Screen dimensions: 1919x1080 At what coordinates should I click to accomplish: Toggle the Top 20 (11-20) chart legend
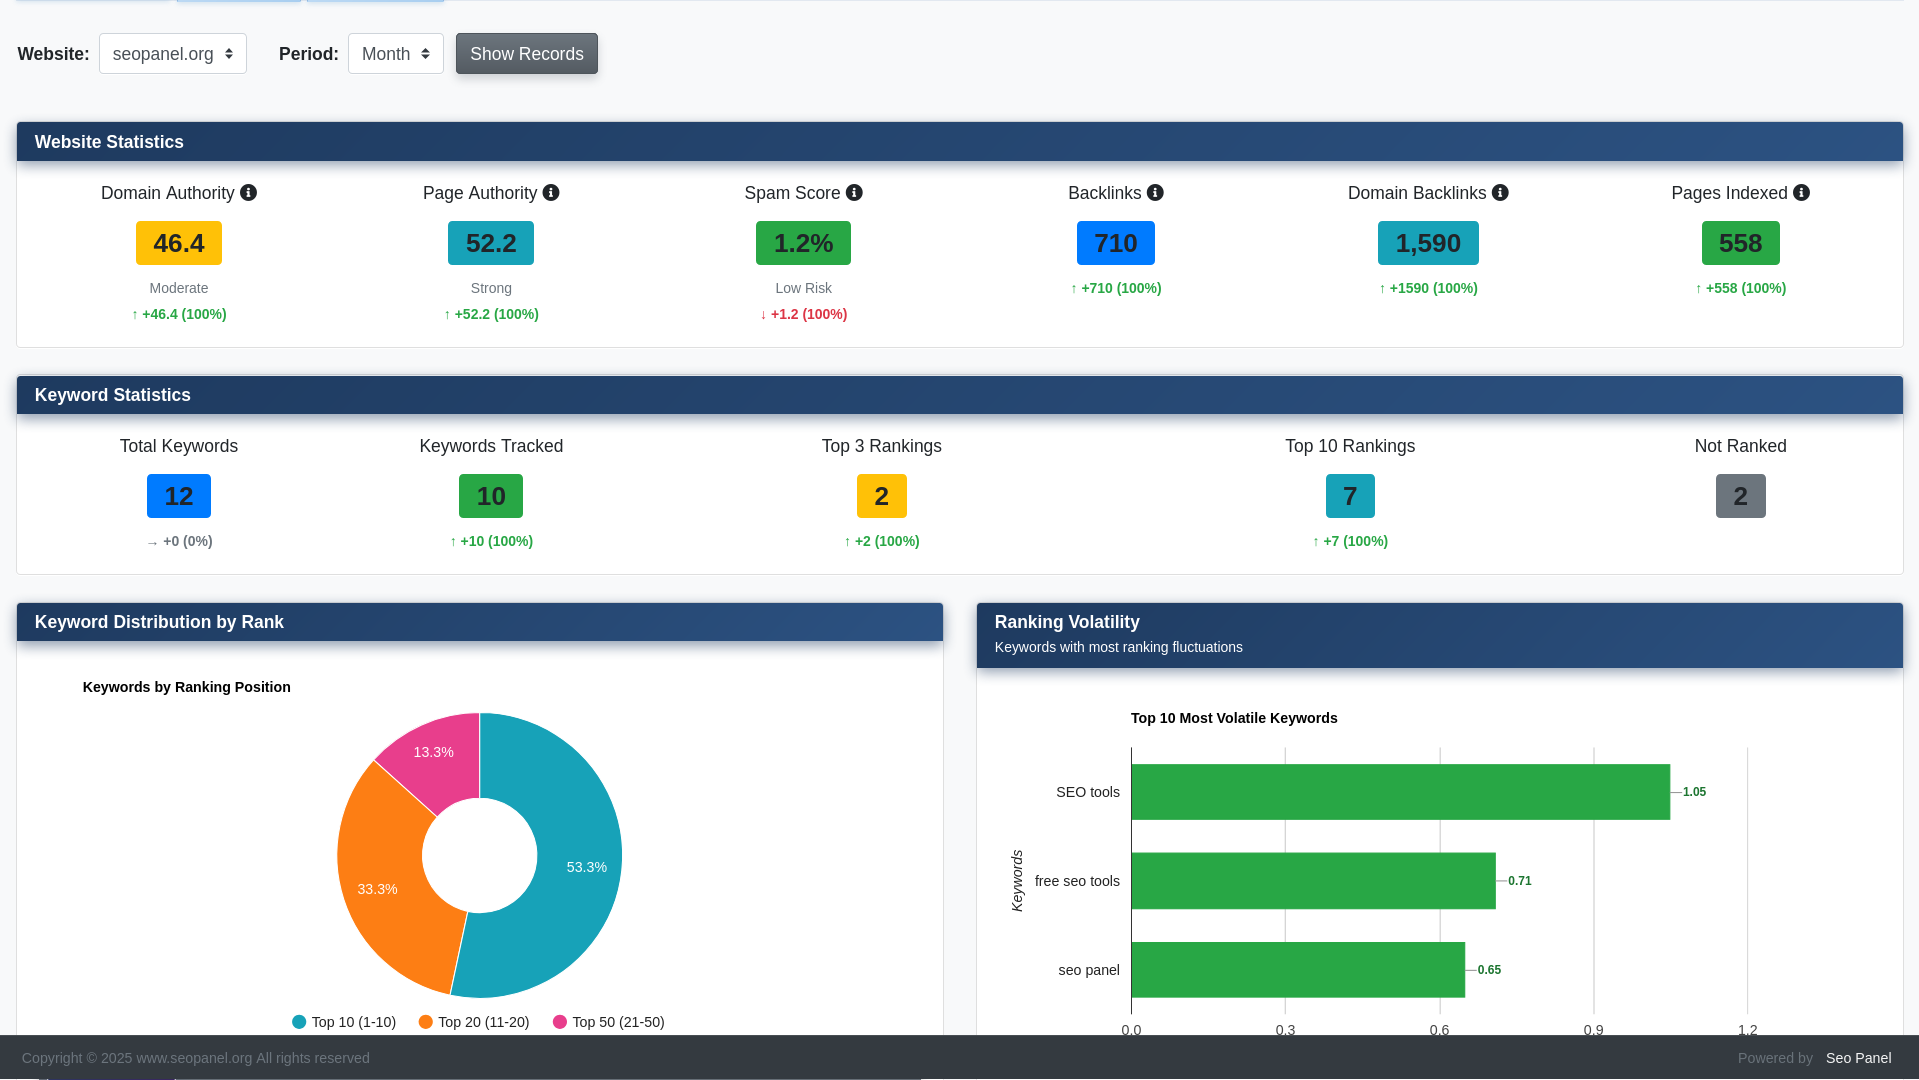(x=473, y=1021)
